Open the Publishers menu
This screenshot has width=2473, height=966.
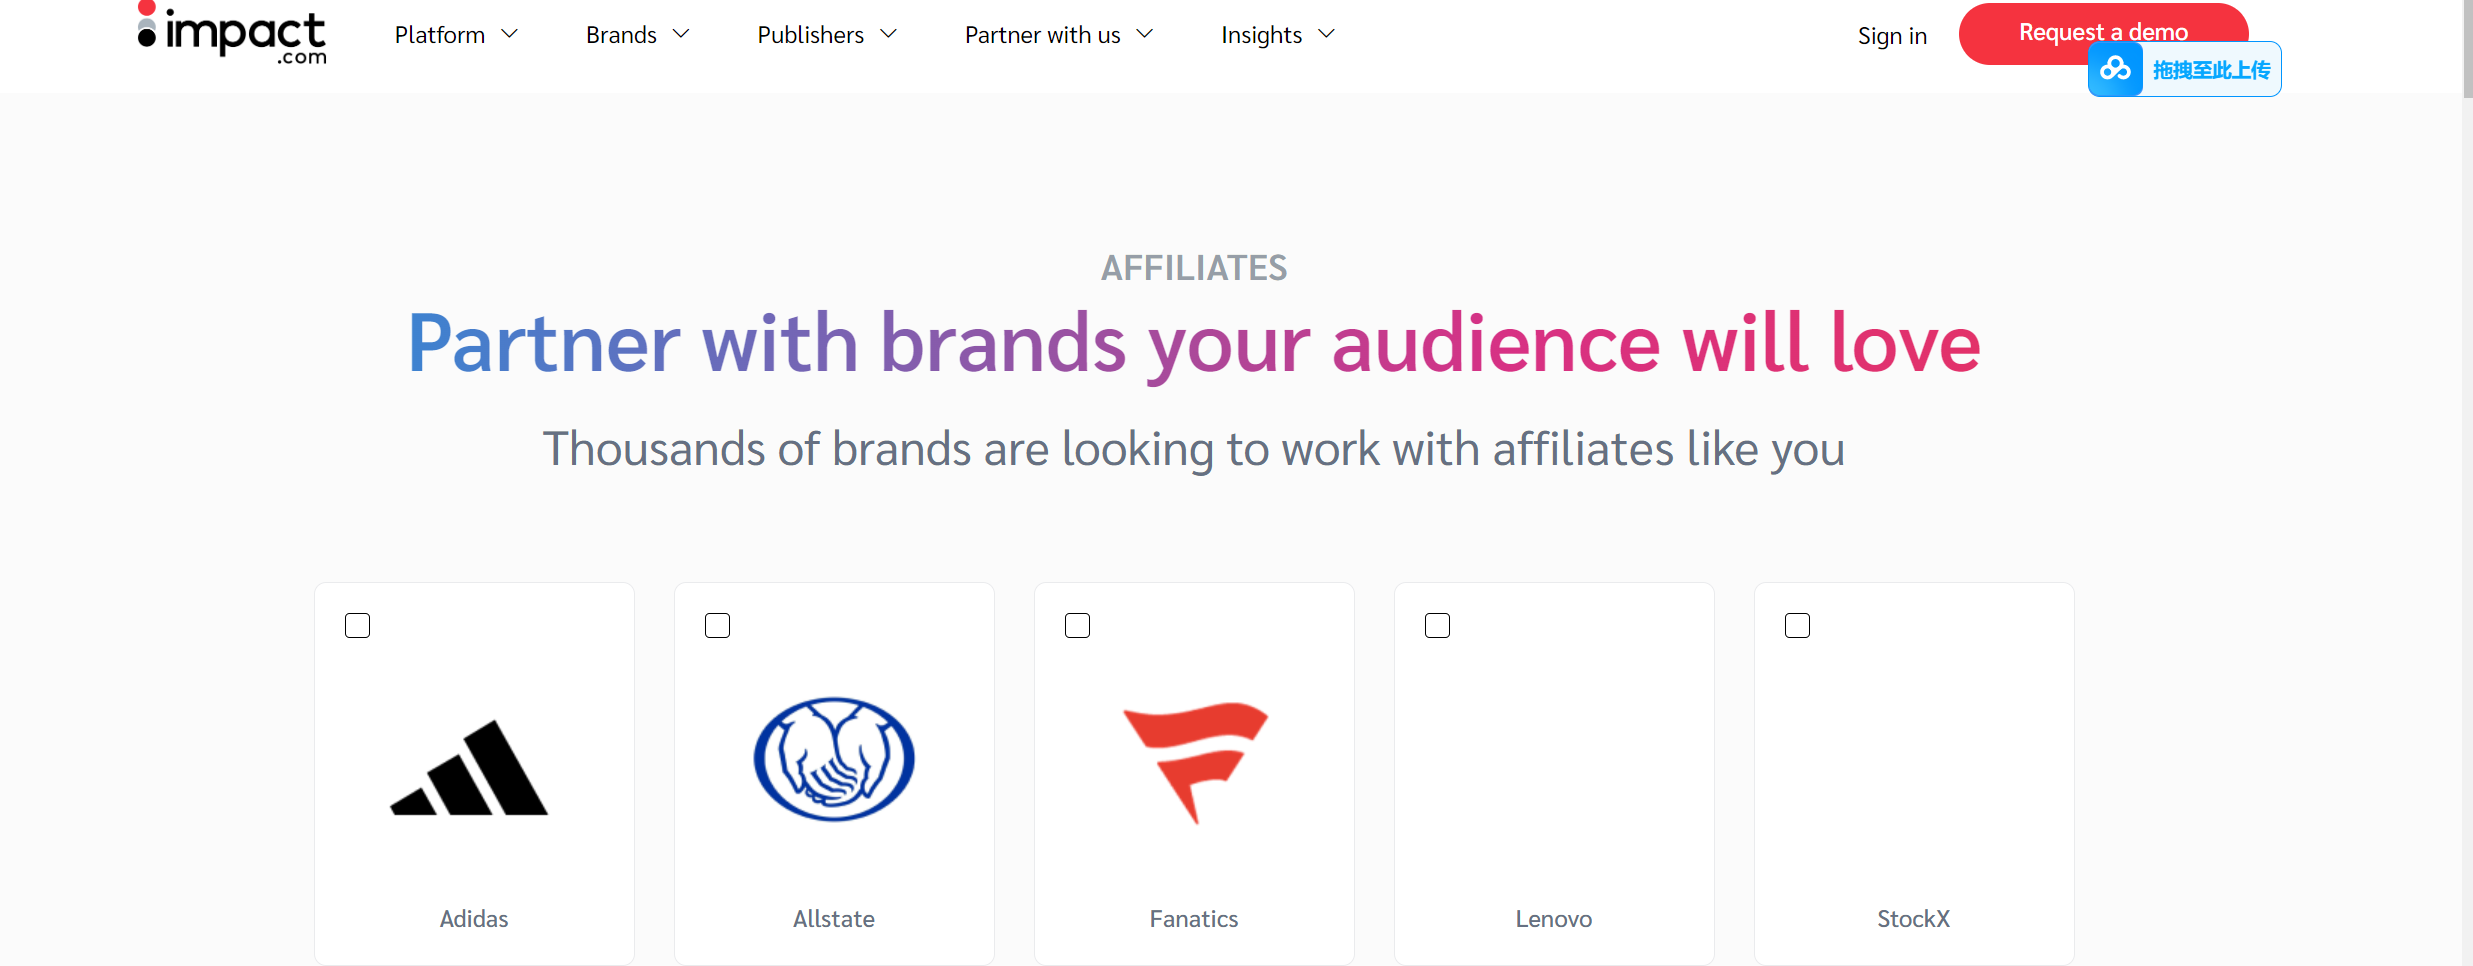(811, 35)
